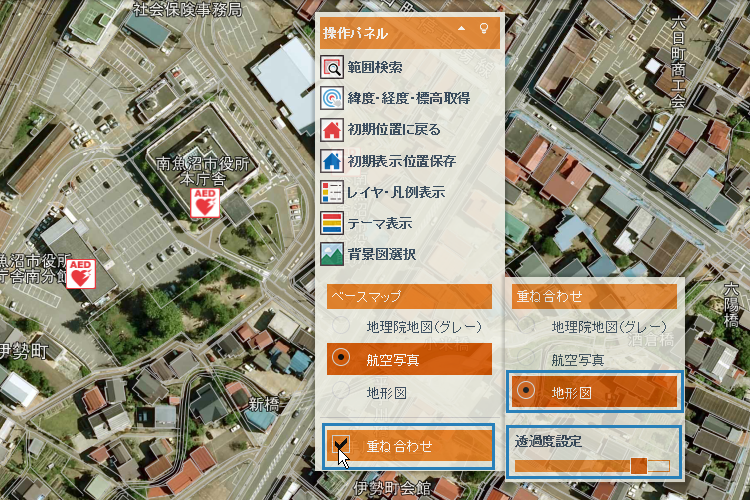Click the 背景図選択 landscape icon

click(331, 254)
